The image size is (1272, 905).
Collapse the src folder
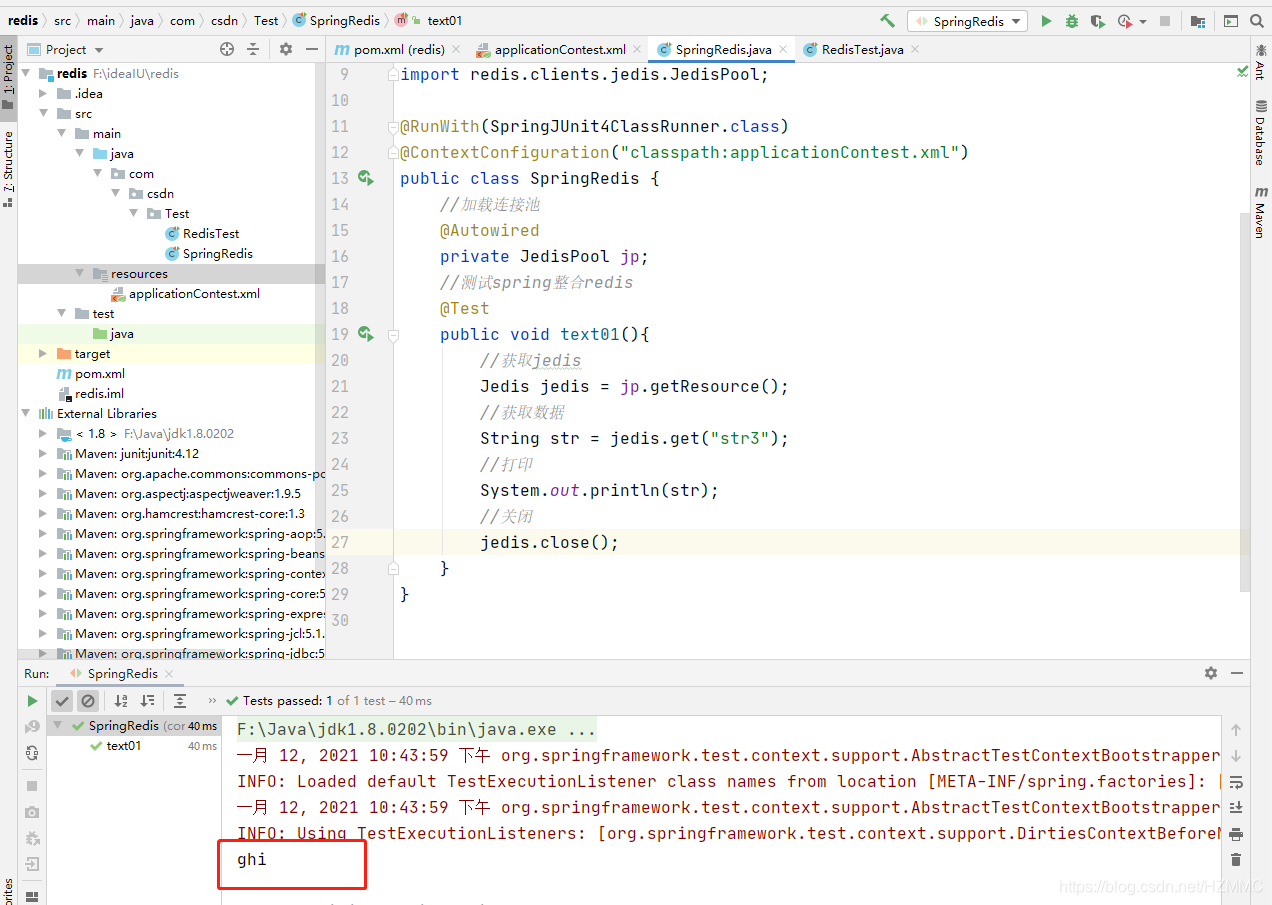42,113
